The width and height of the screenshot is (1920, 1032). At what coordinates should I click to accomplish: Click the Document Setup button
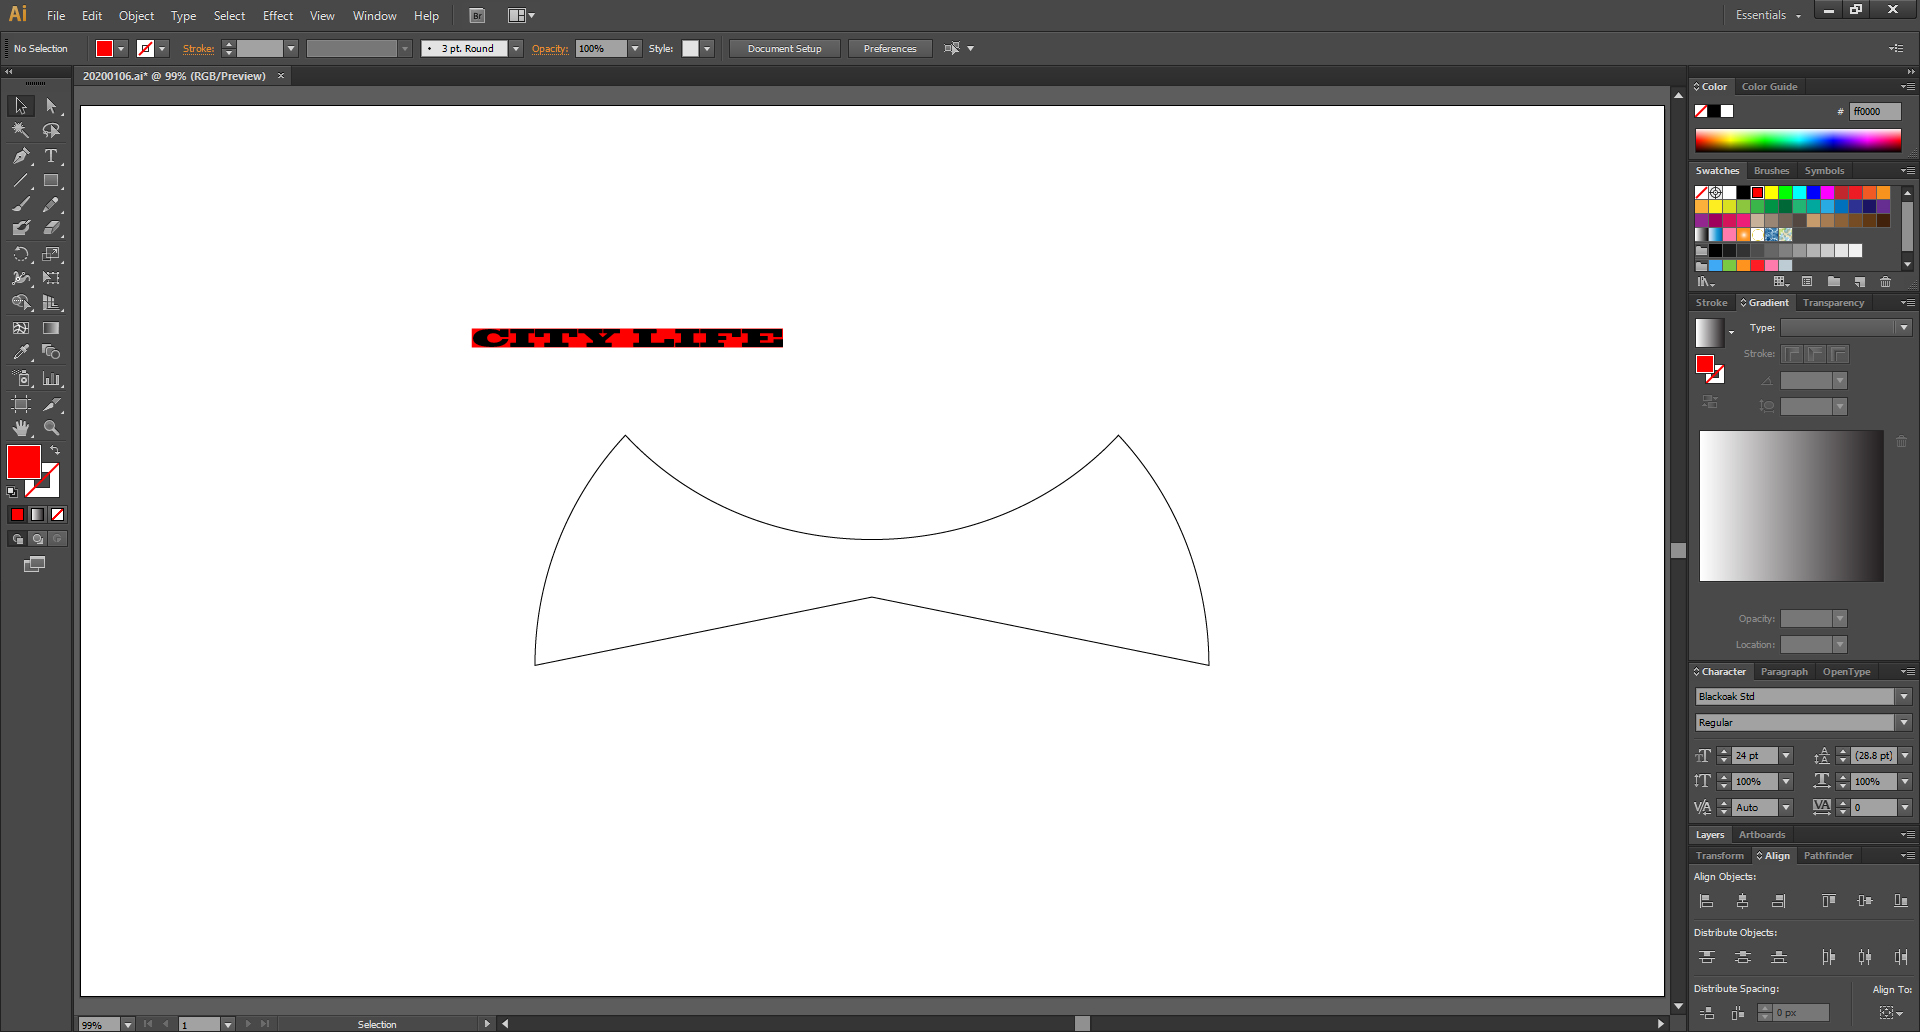785,48
